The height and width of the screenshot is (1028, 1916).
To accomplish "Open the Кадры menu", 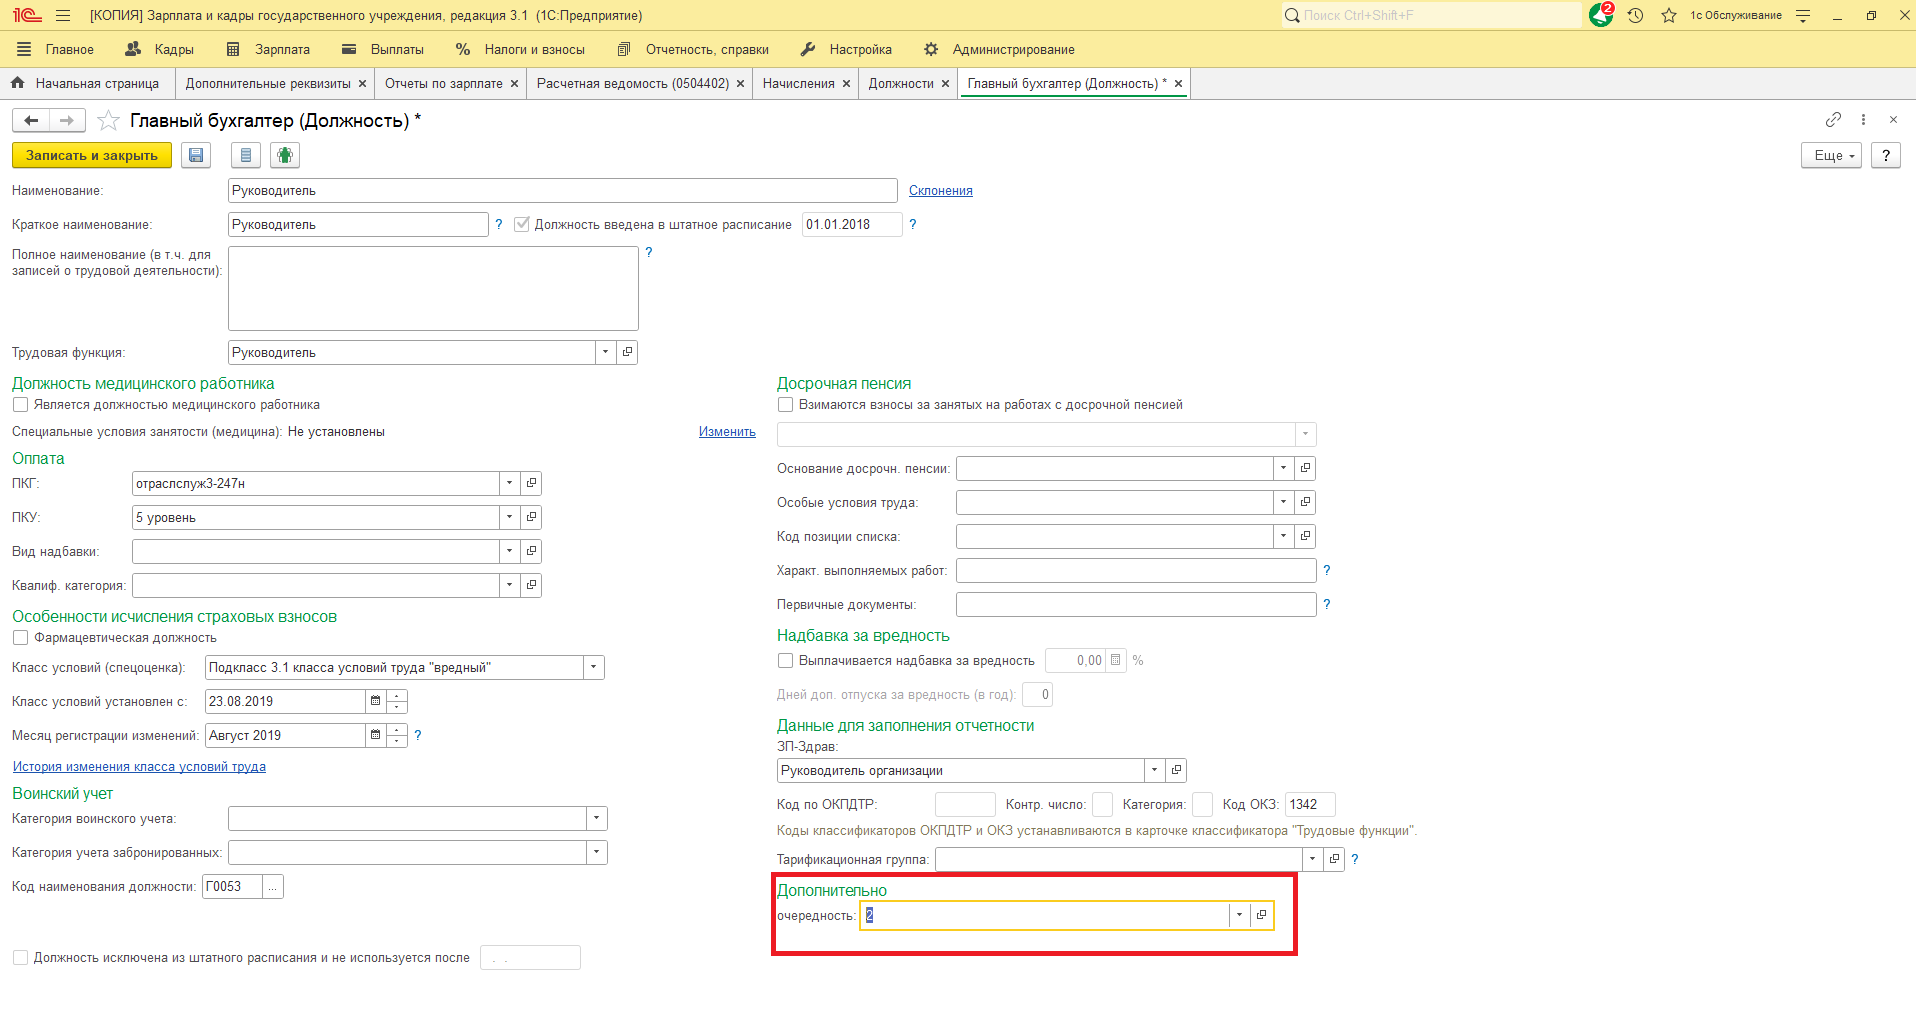I will point(160,49).
